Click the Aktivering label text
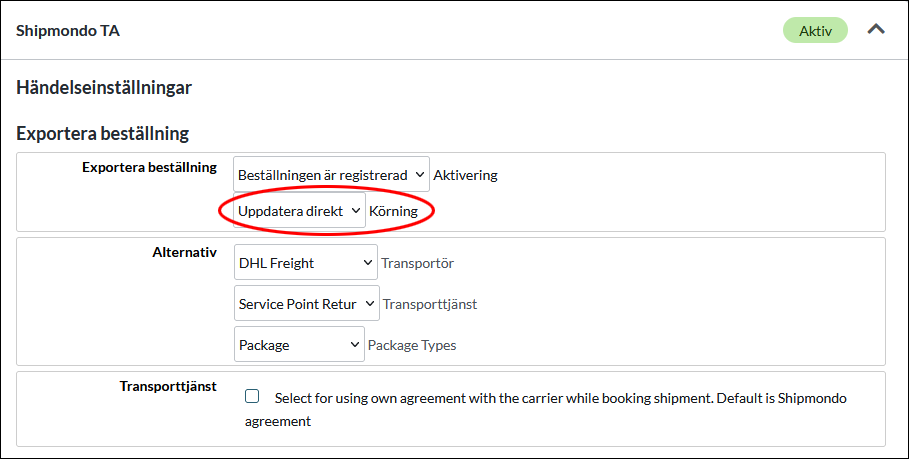Viewport: 909px width, 459px height. click(x=465, y=175)
